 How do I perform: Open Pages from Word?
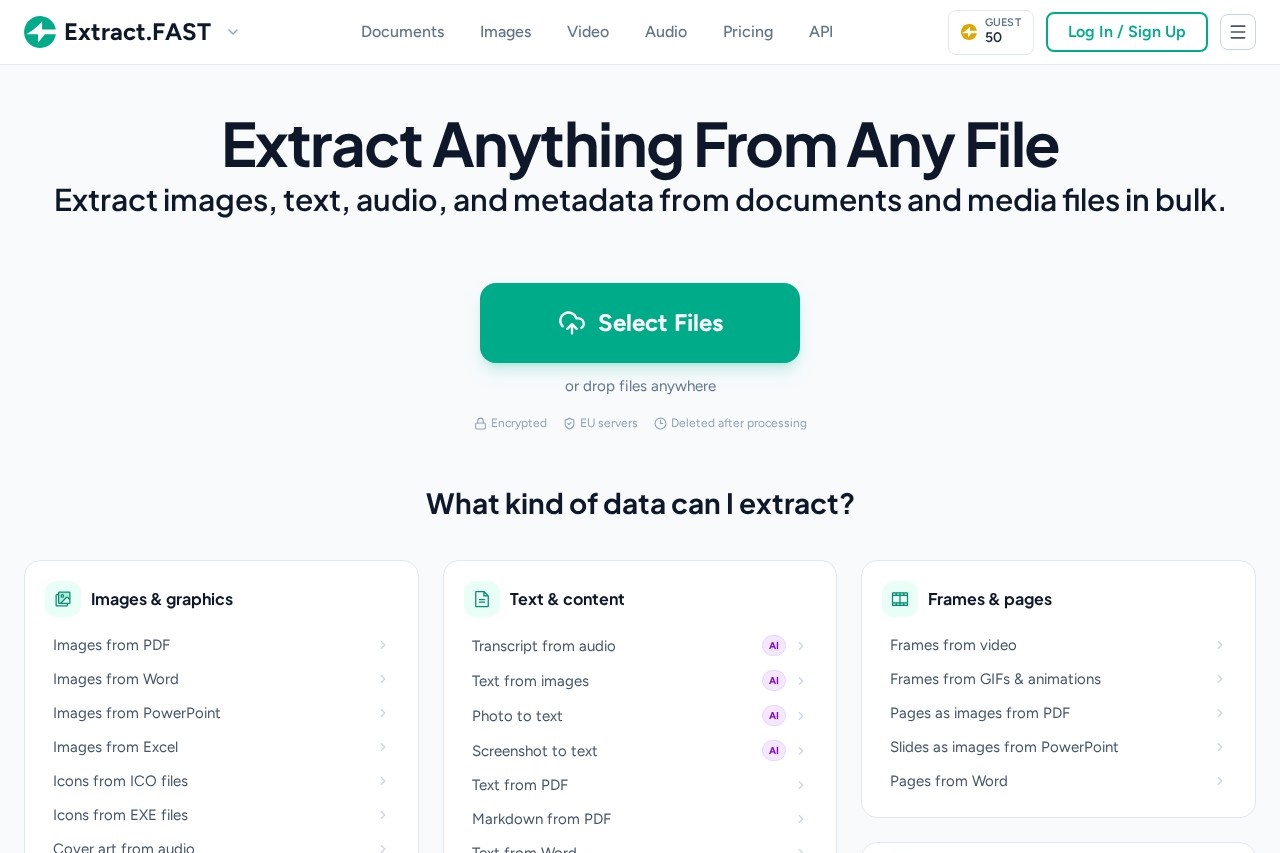[1058, 781]
